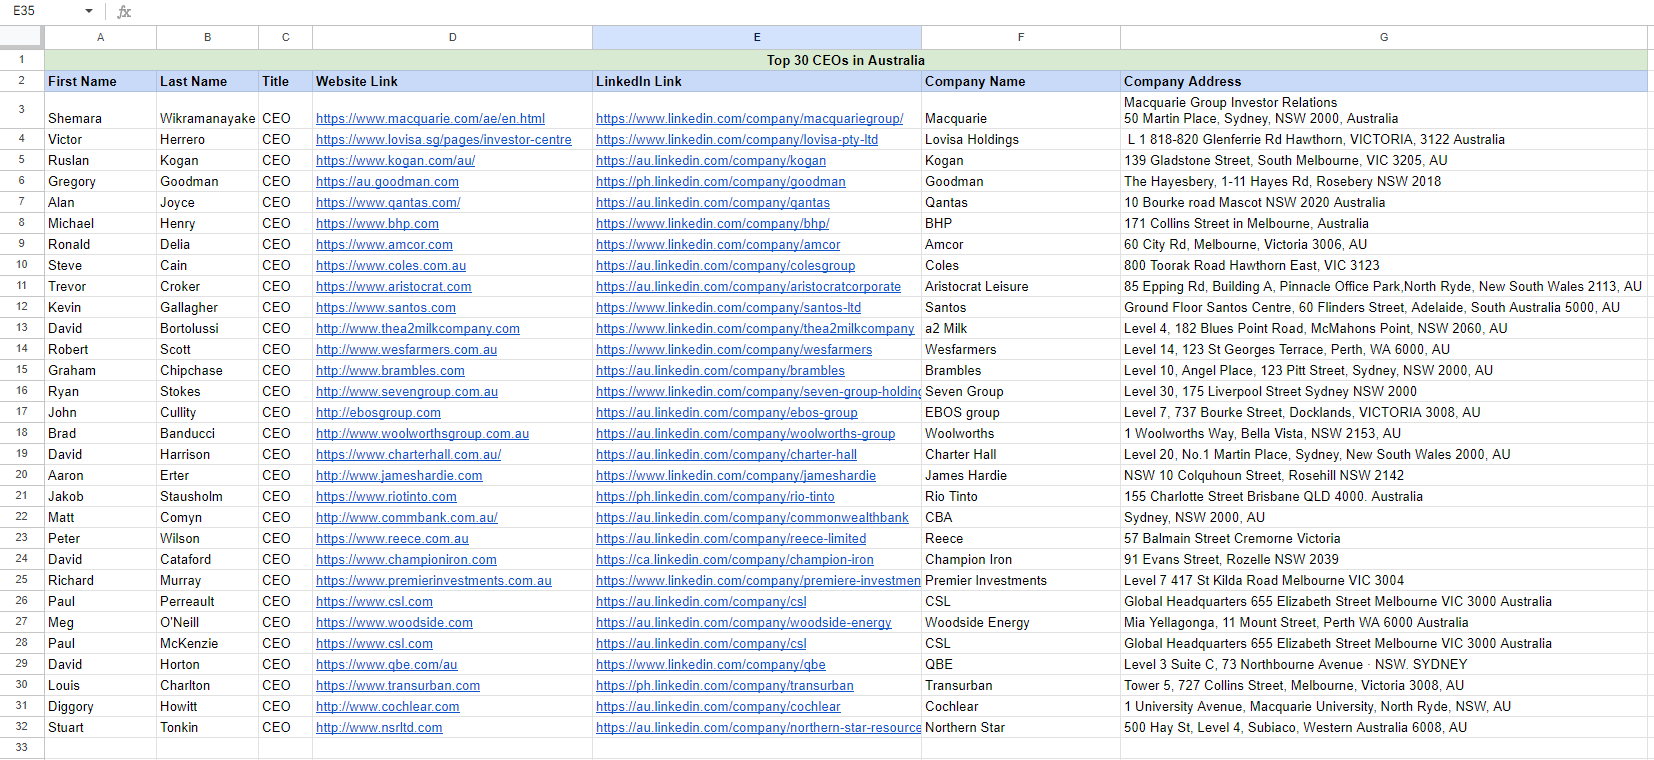
Task: Select the 'Stausholm' last name cell
Action: [x=207, y=497]
